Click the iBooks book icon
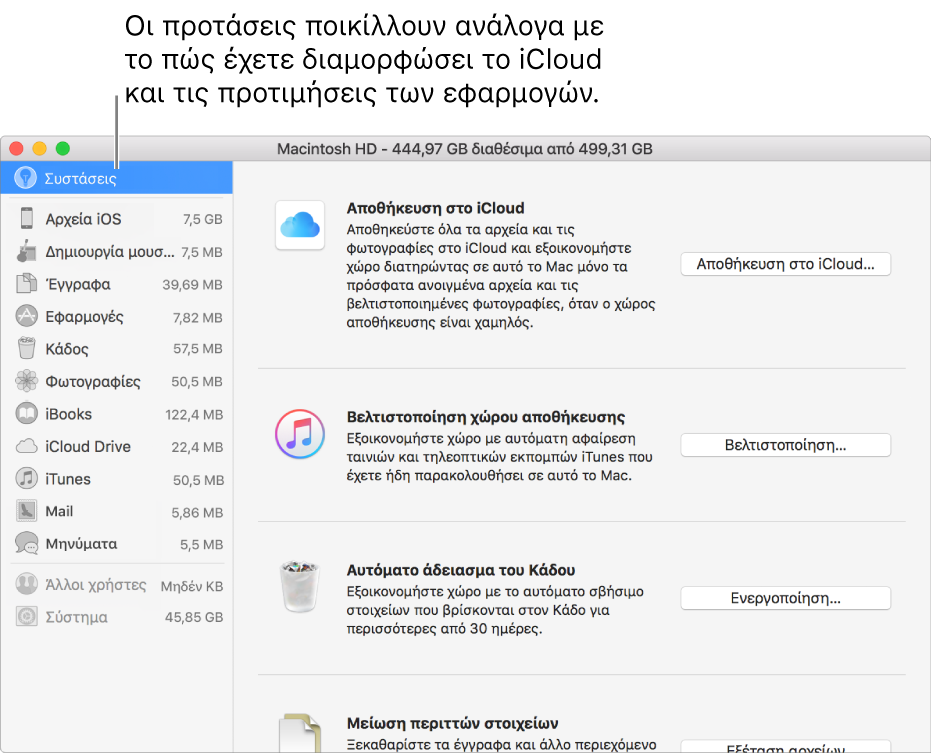This screenshot has width=931, height=753. tap(26, 413)
